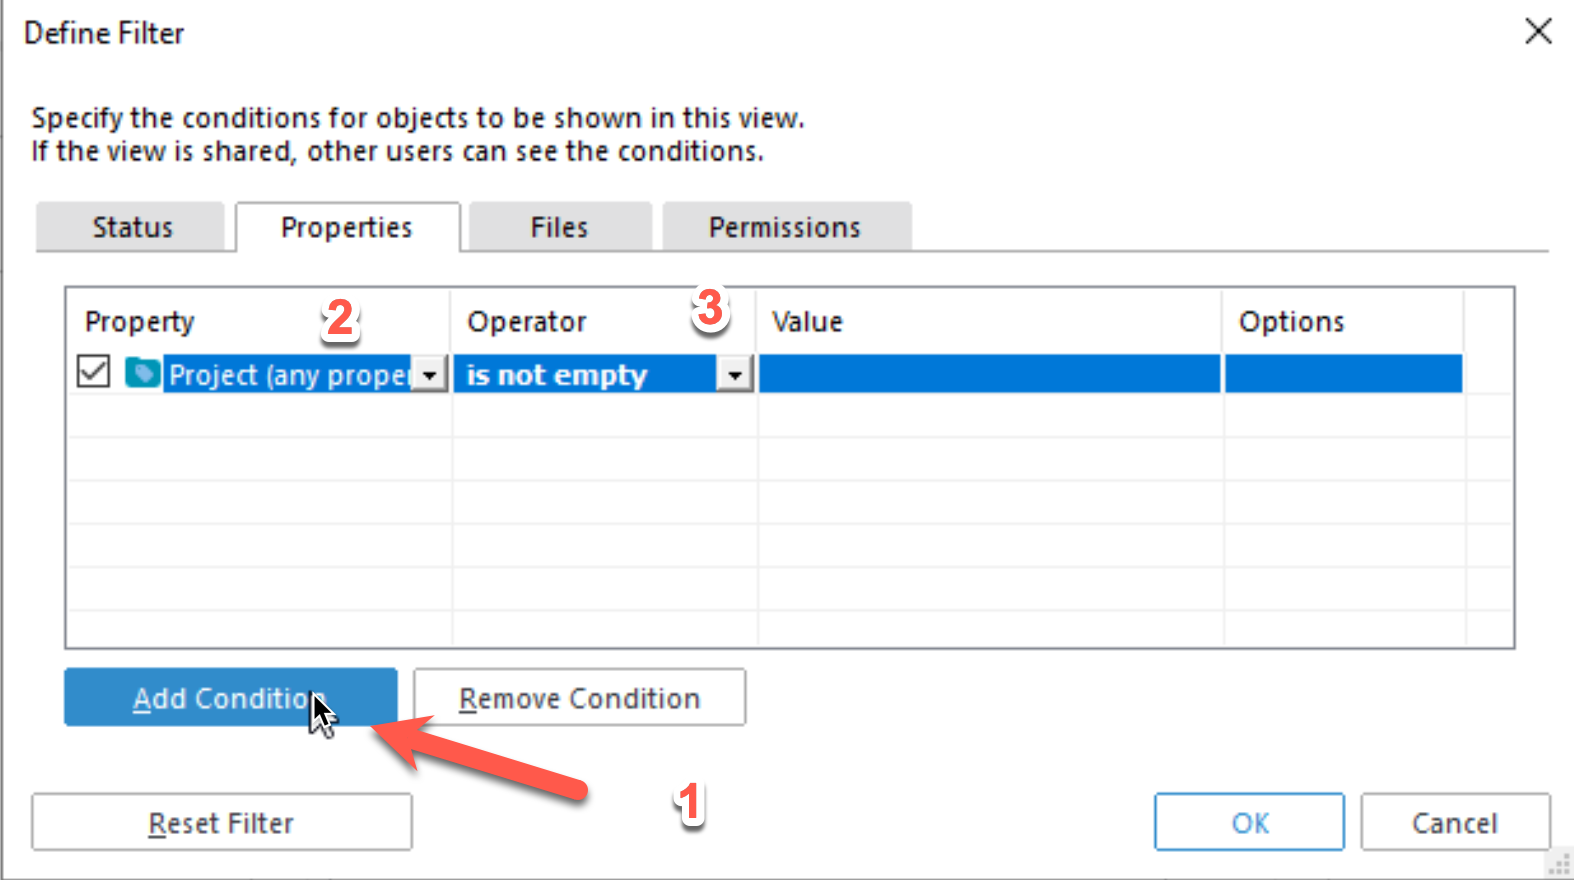Close the Define Filter dialog
The image size is (1574, 880).
1538,31
